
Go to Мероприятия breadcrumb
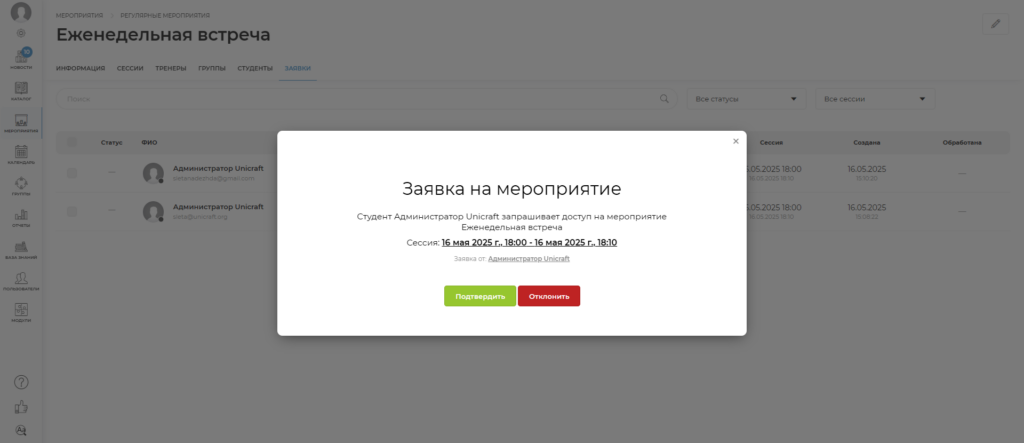click(x=80, y=15)
